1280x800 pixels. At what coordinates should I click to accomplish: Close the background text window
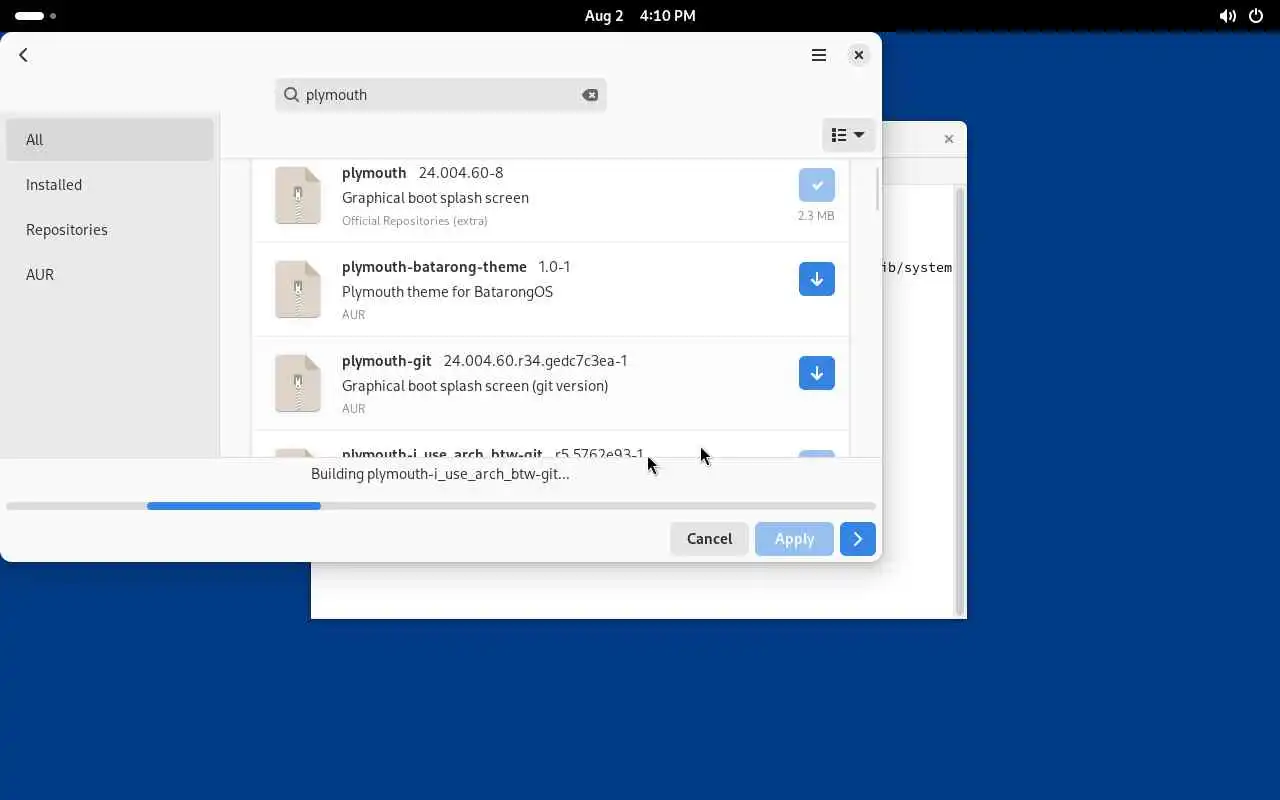coord(949,138)
